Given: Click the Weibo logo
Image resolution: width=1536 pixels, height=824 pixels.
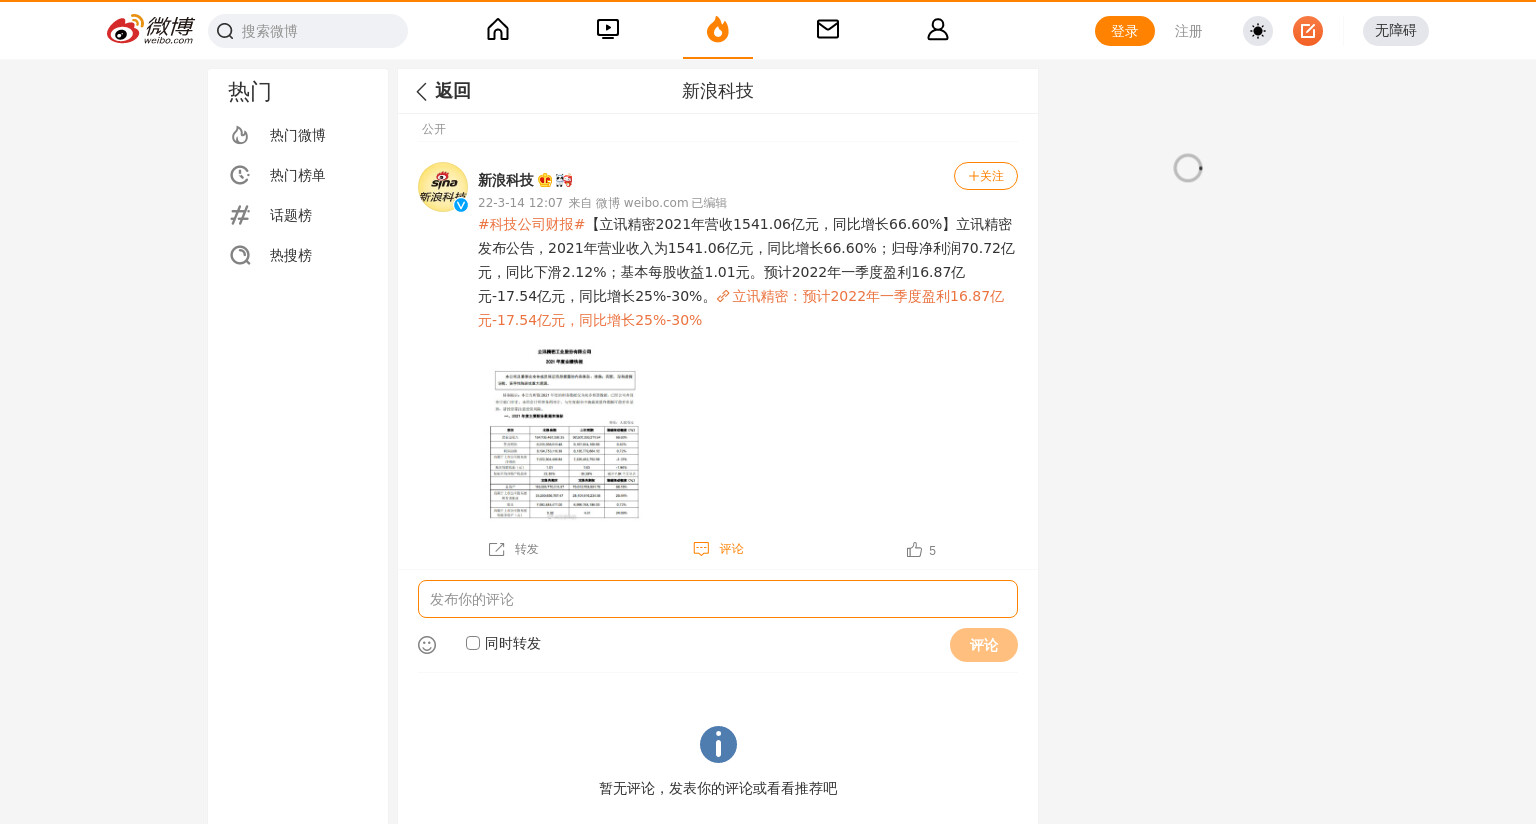Looking at the screenshot, I should coord(150,30).
